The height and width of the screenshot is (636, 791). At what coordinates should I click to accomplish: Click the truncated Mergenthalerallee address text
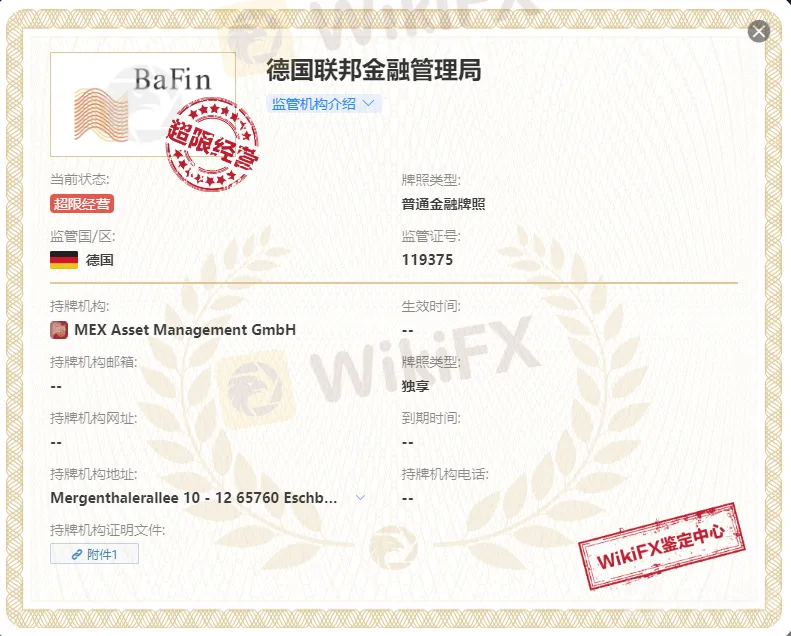pyautogui.click(x=193, y=497)
